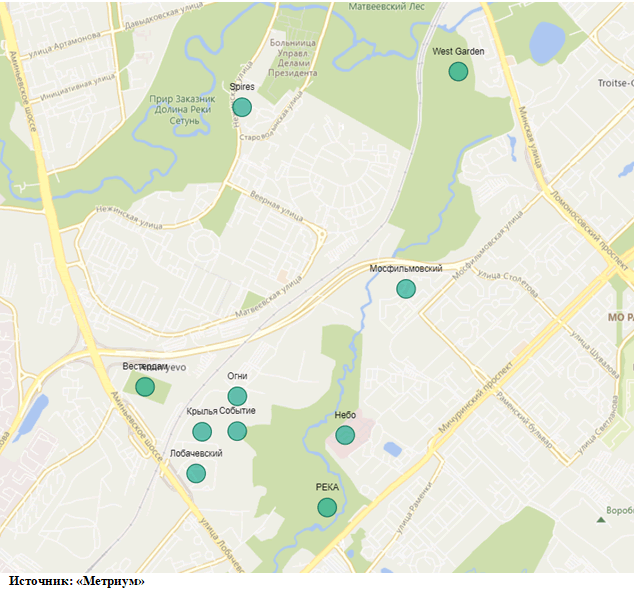
Task: Click the Мосфильмовская улица street label
Action: (x=488, y=245)
